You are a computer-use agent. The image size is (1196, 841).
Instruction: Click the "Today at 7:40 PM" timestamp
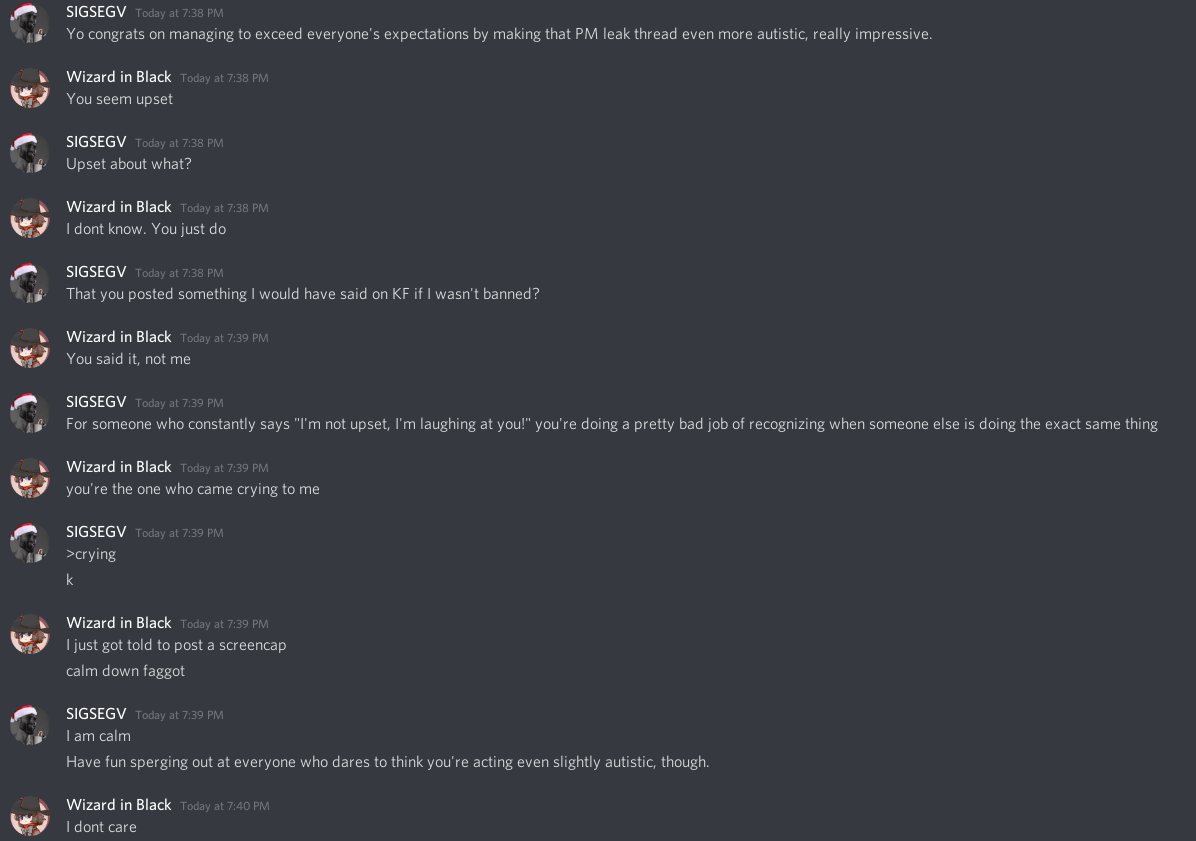point(225,806)
